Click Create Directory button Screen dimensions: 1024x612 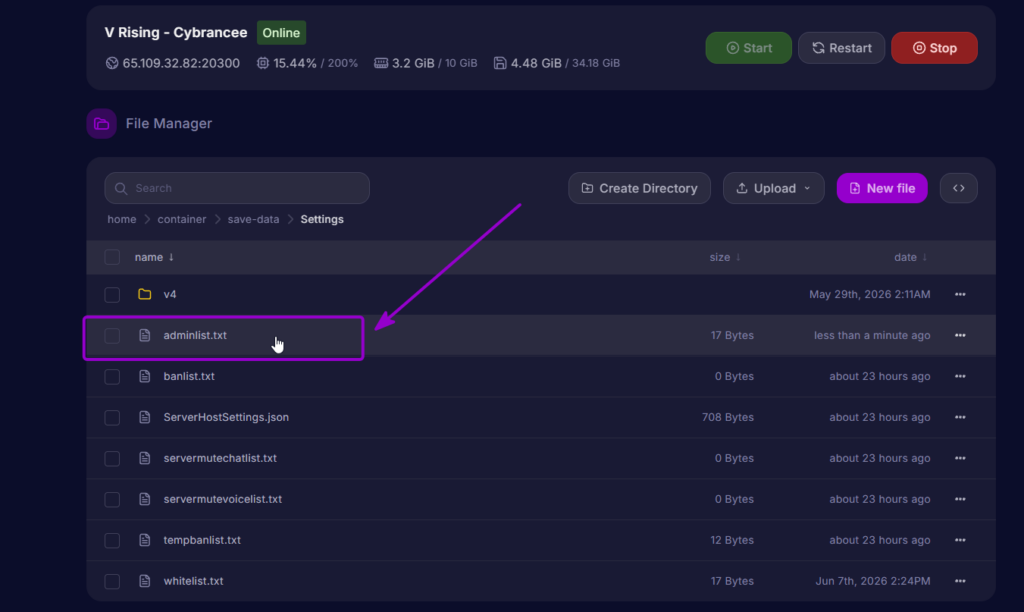click(x=639, y=188)
